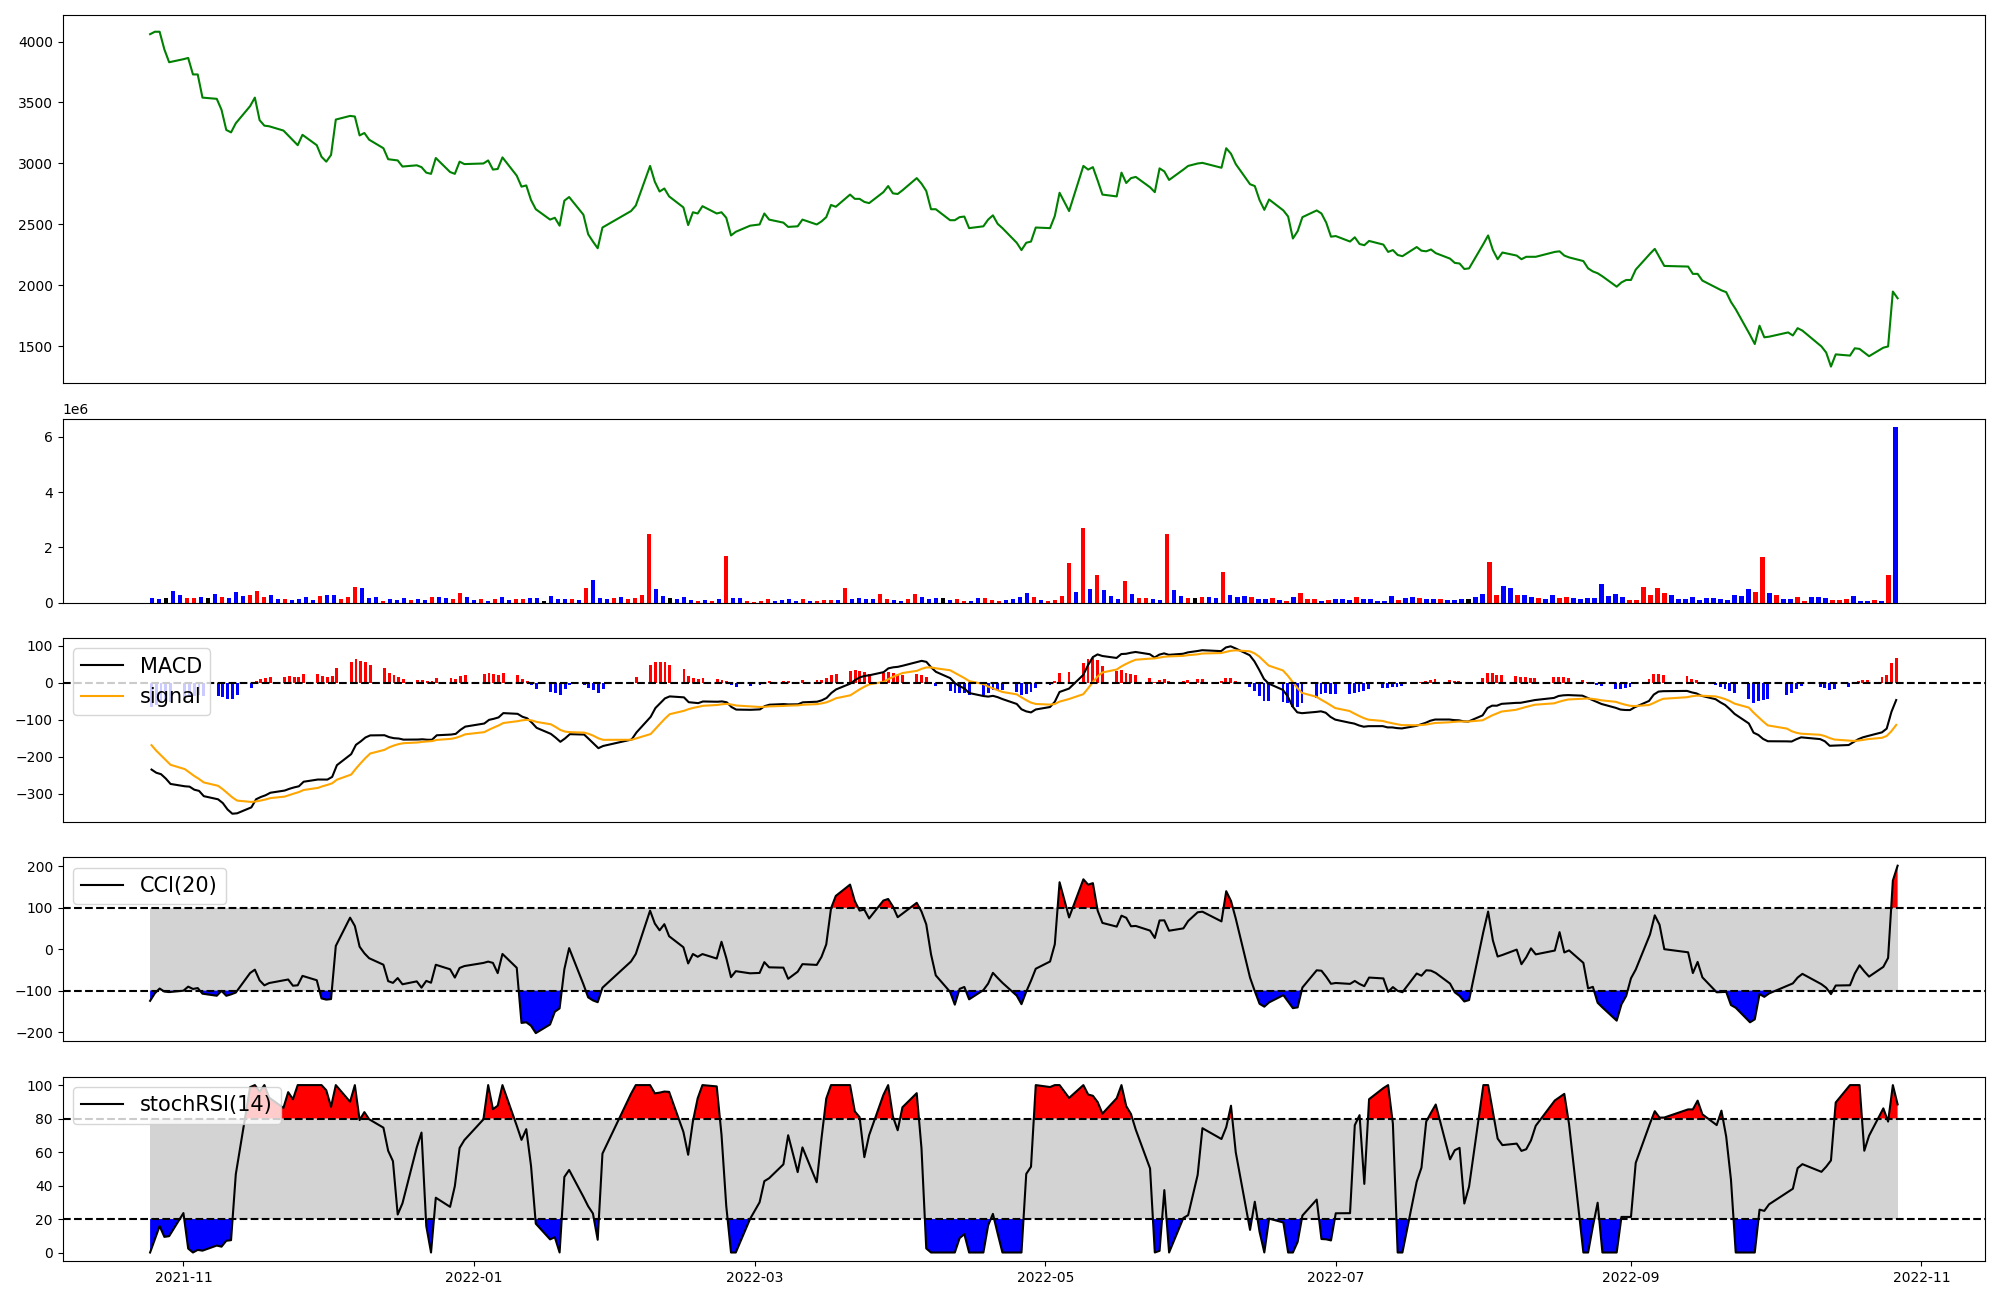Click the 2022-09 x-axis tick label
Screen dimensions: 2000x1300
[x=1631, y=1277]
